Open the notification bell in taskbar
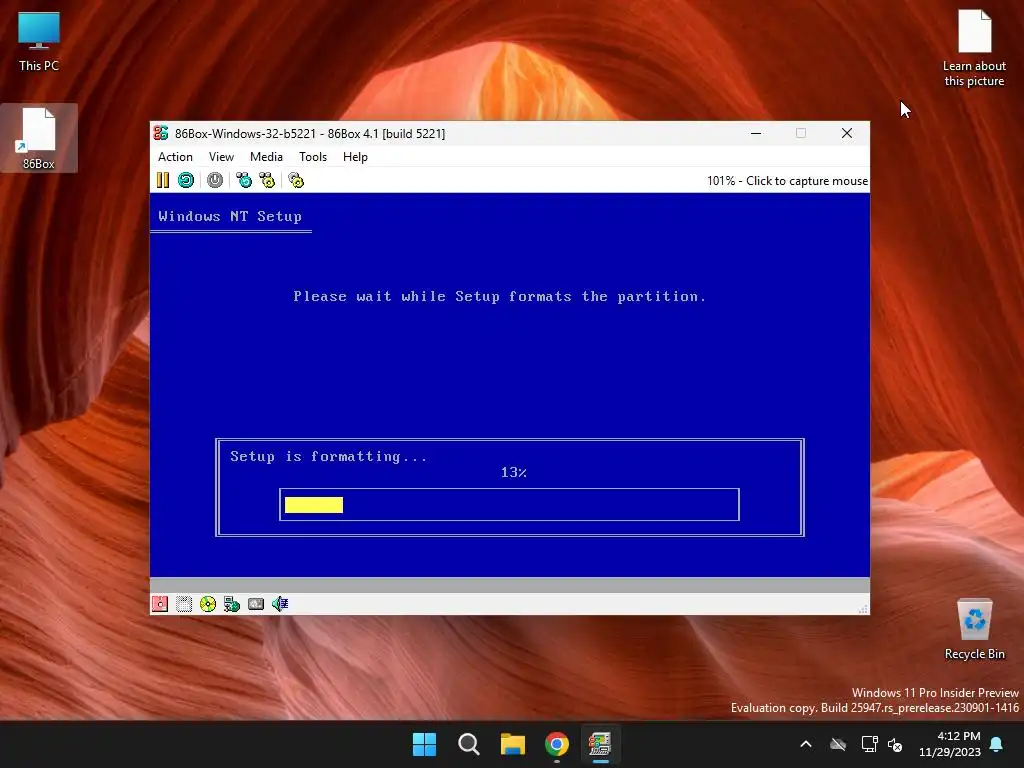This screenshot has width=1024, height=768. pyautogui.click(x=997, y=744)
